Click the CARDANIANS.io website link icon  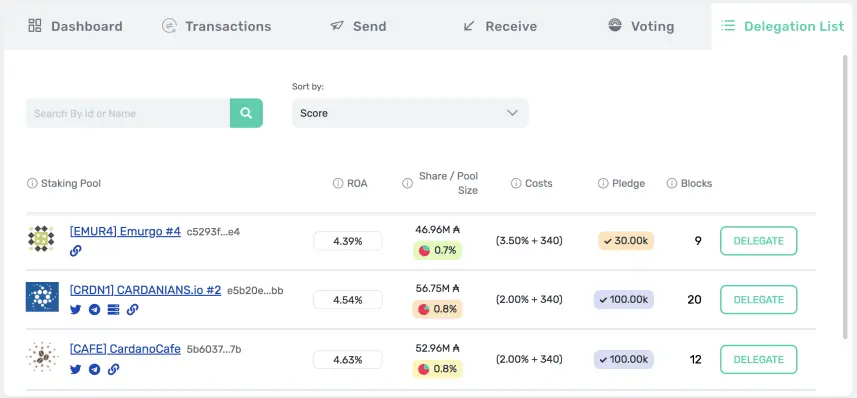132,309
